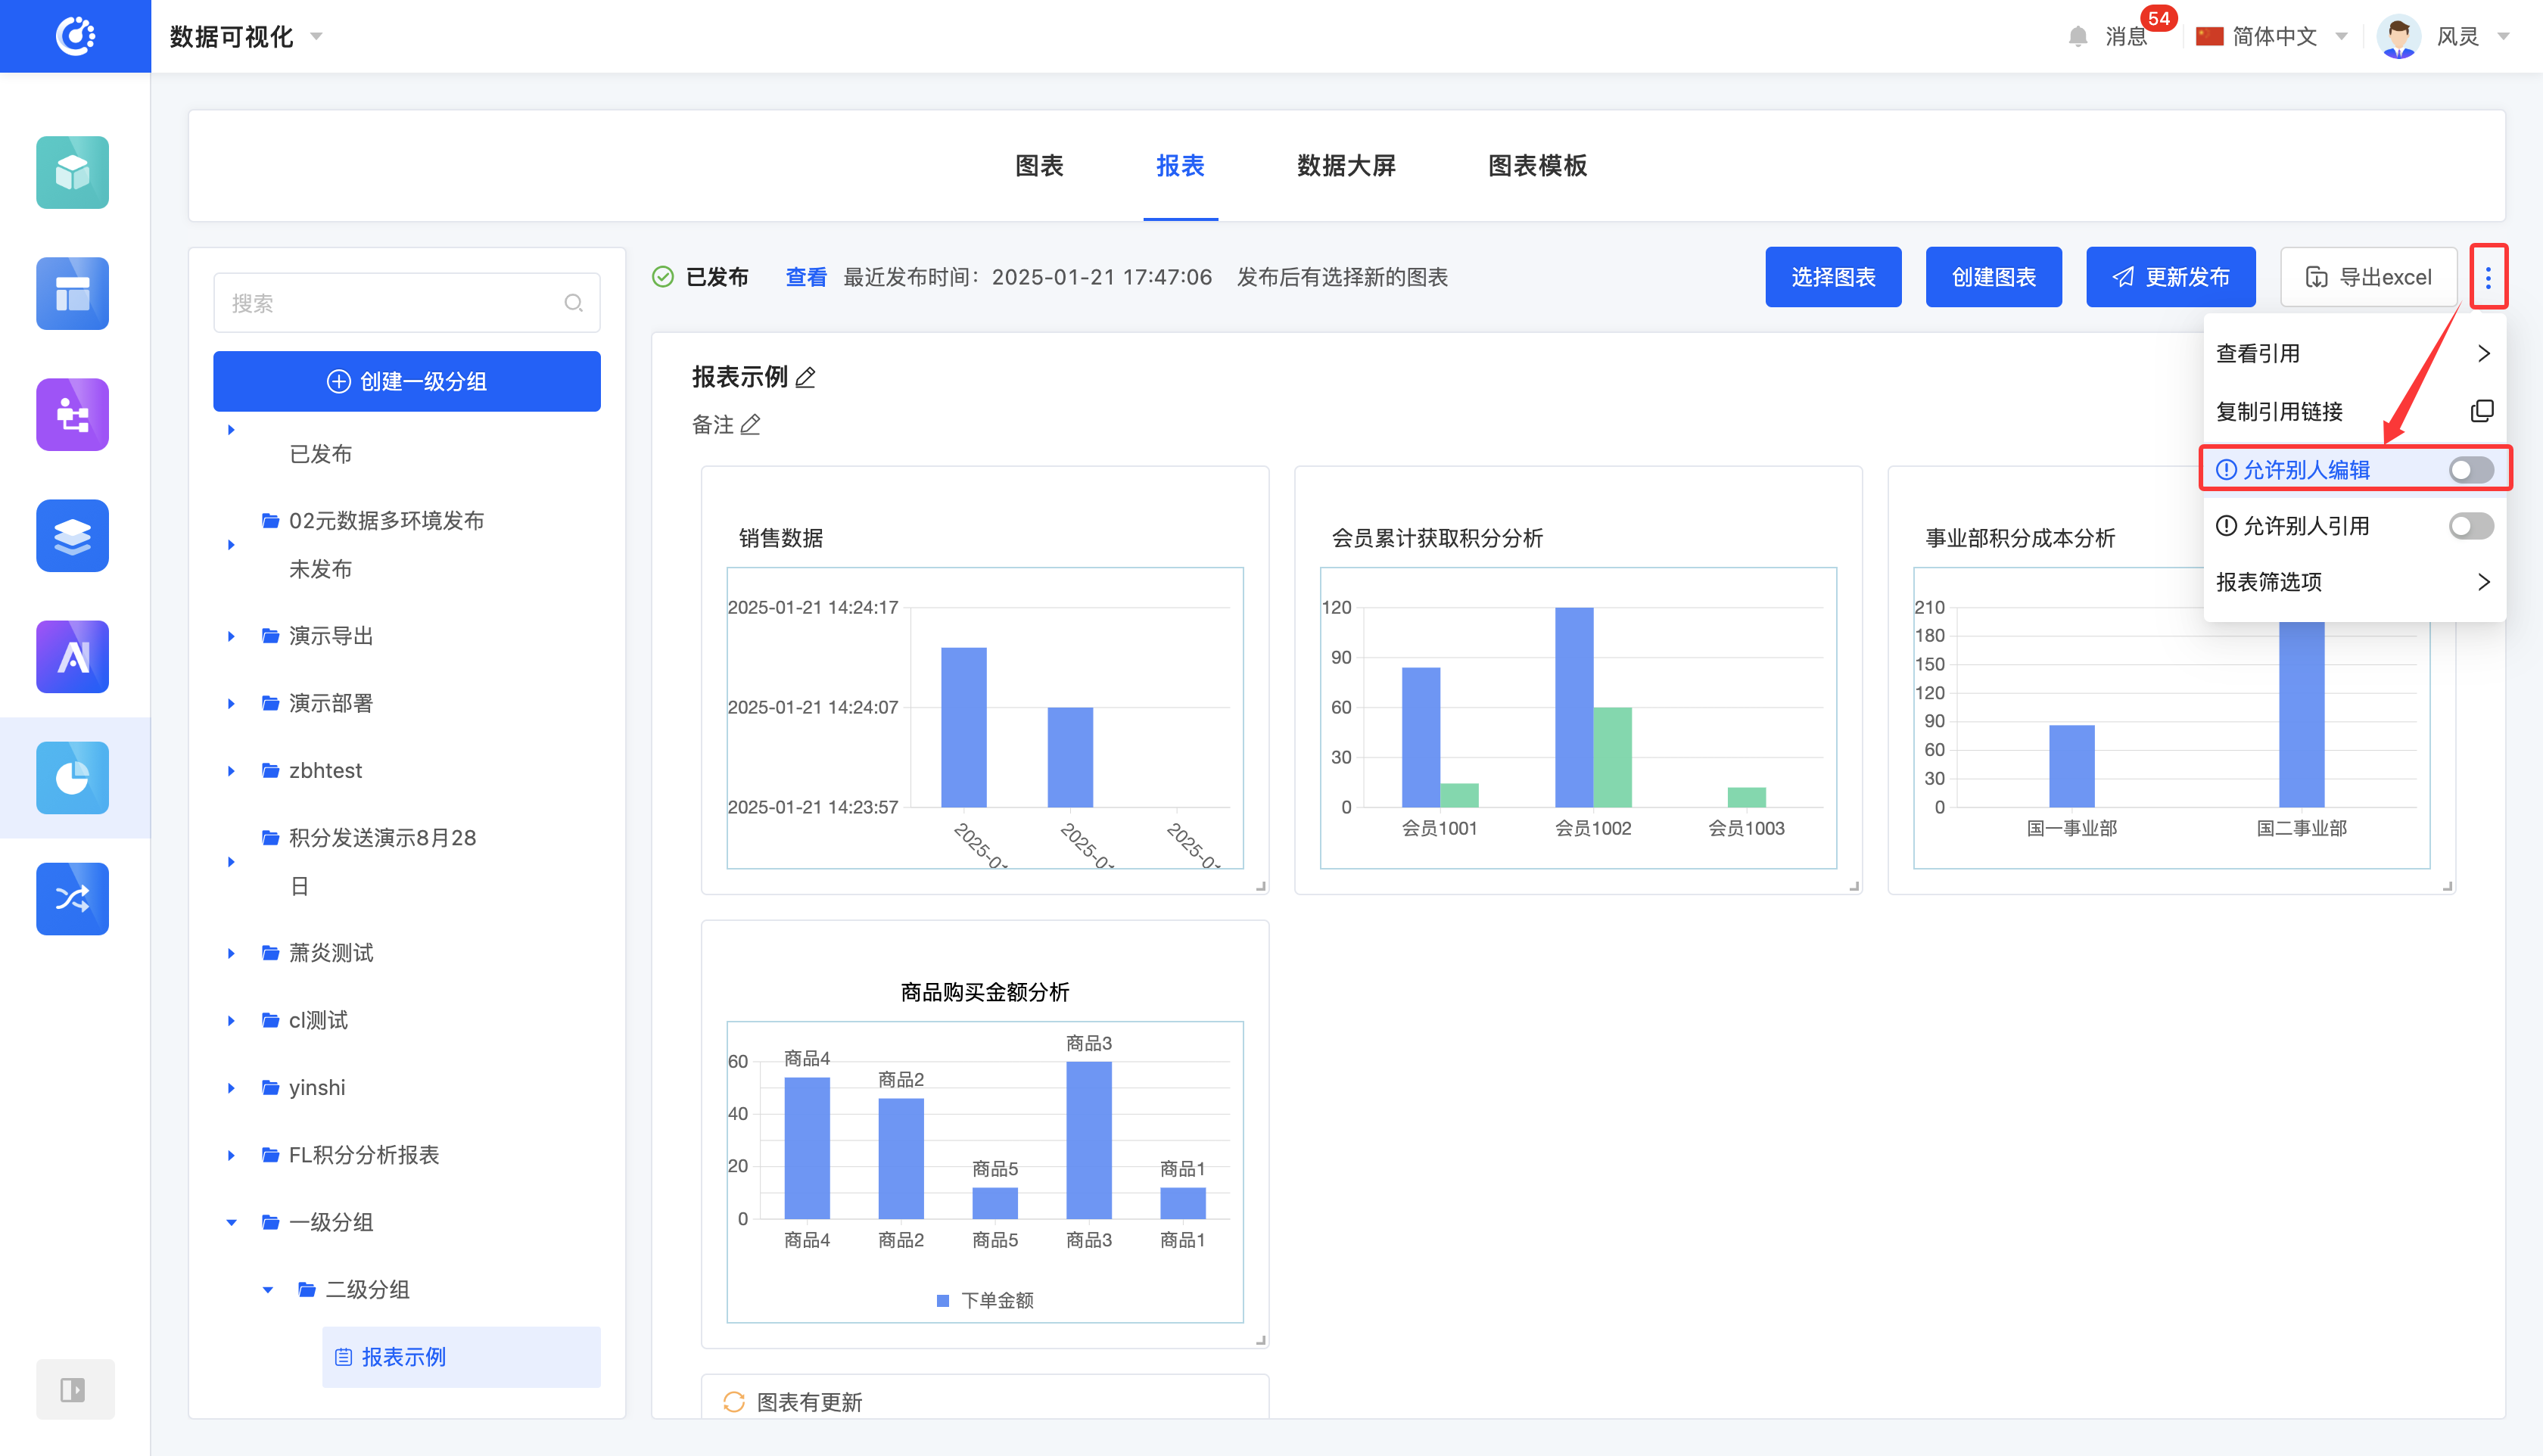Click the green cube sidebar icon
2543x1456 pixels.
(x=72, y=172)
